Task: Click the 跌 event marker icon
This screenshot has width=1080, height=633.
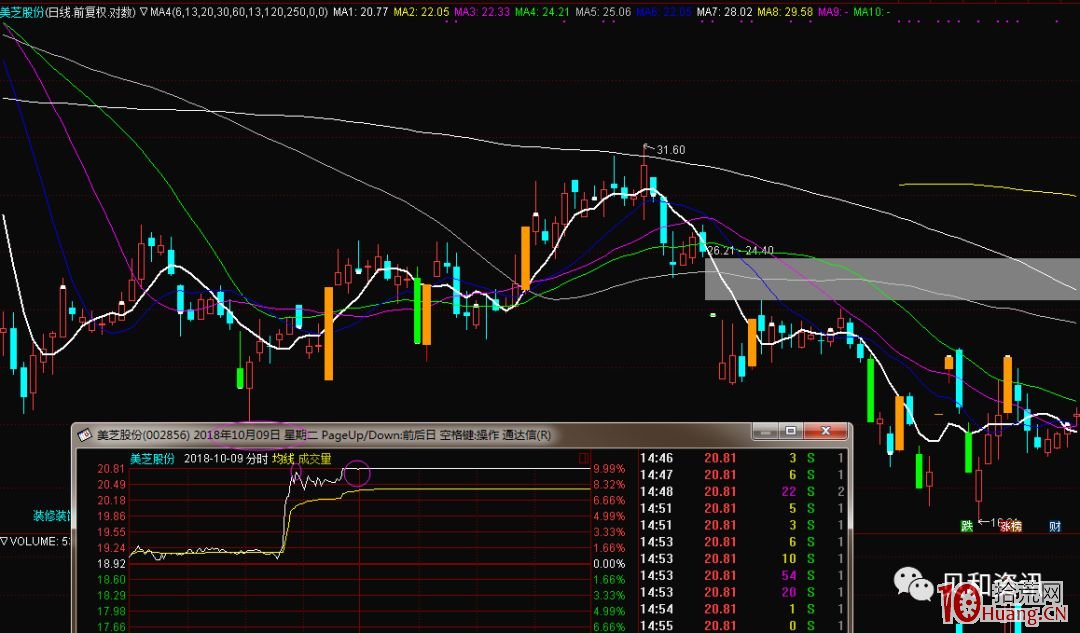Action: 968,526
